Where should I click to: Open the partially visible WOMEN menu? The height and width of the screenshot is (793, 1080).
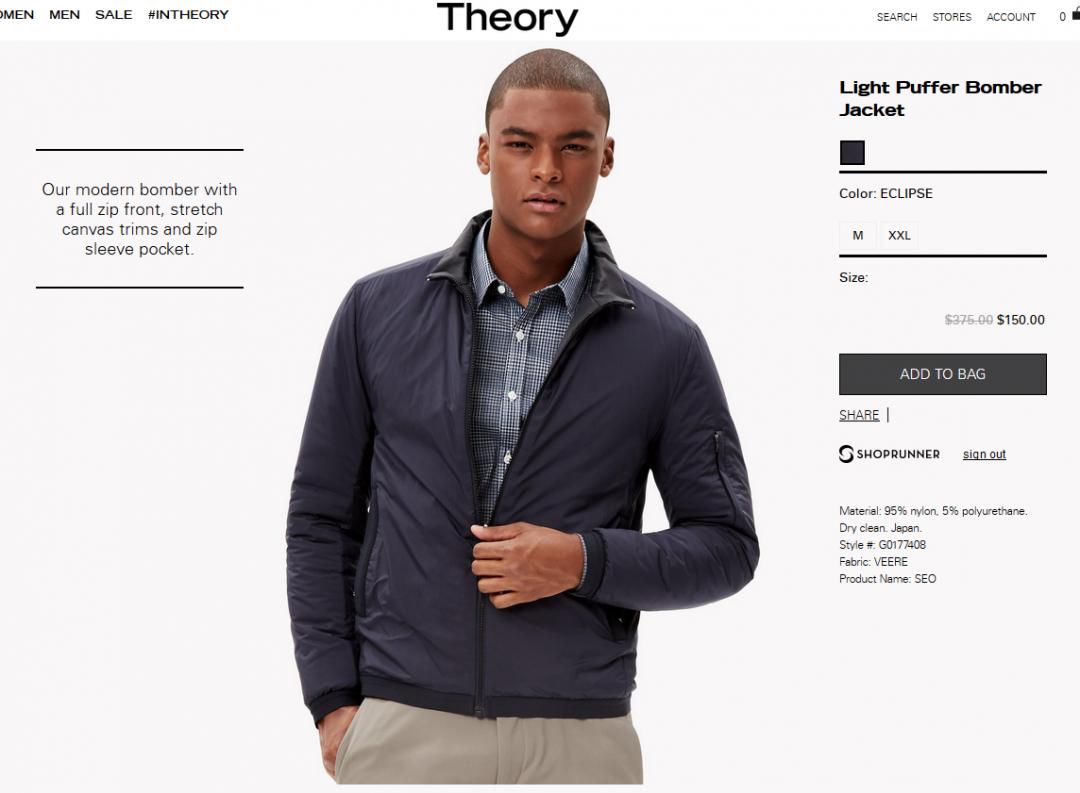pyautogui.click(x=17, y=14)
